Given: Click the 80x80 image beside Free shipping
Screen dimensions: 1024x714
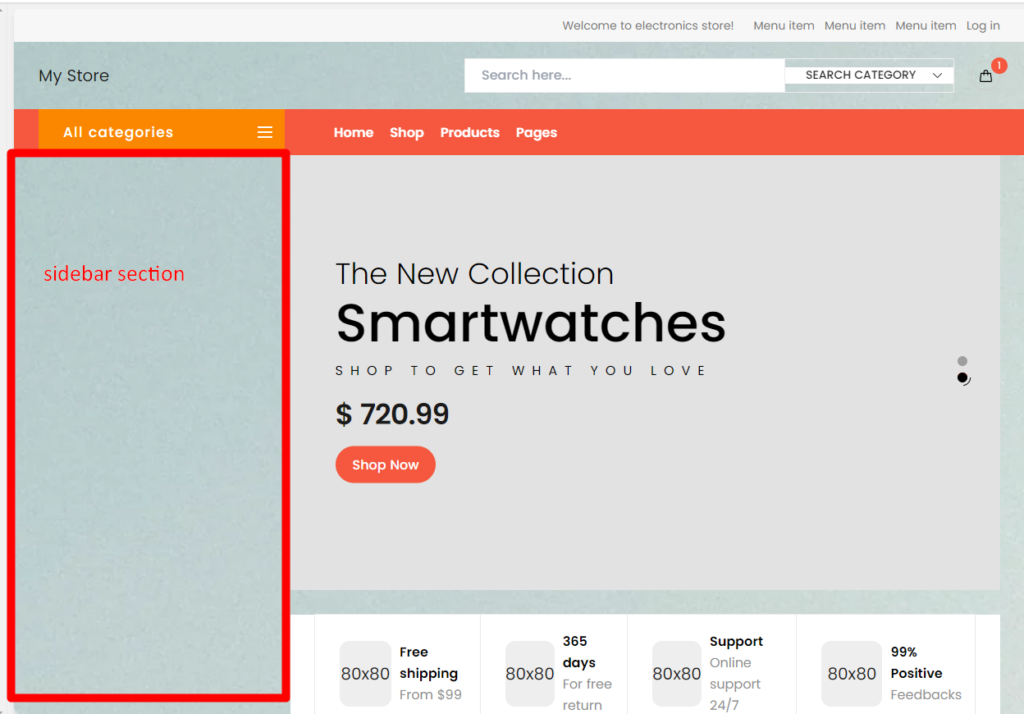Looking at the screenshot, I should click(365, 673).
